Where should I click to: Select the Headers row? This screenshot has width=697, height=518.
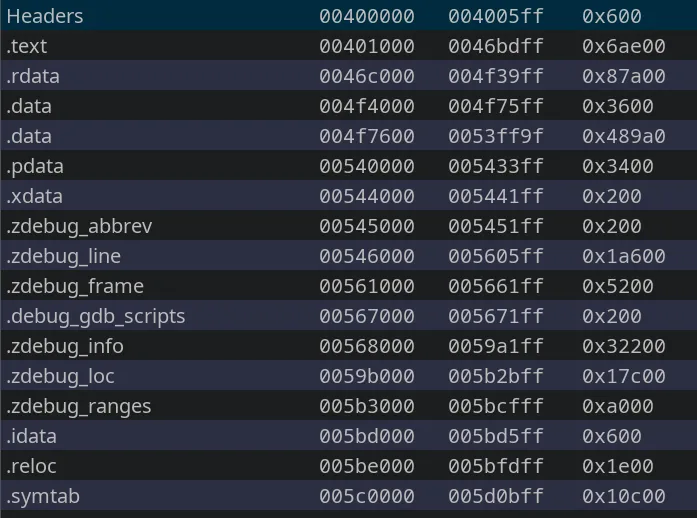(348, 16)
